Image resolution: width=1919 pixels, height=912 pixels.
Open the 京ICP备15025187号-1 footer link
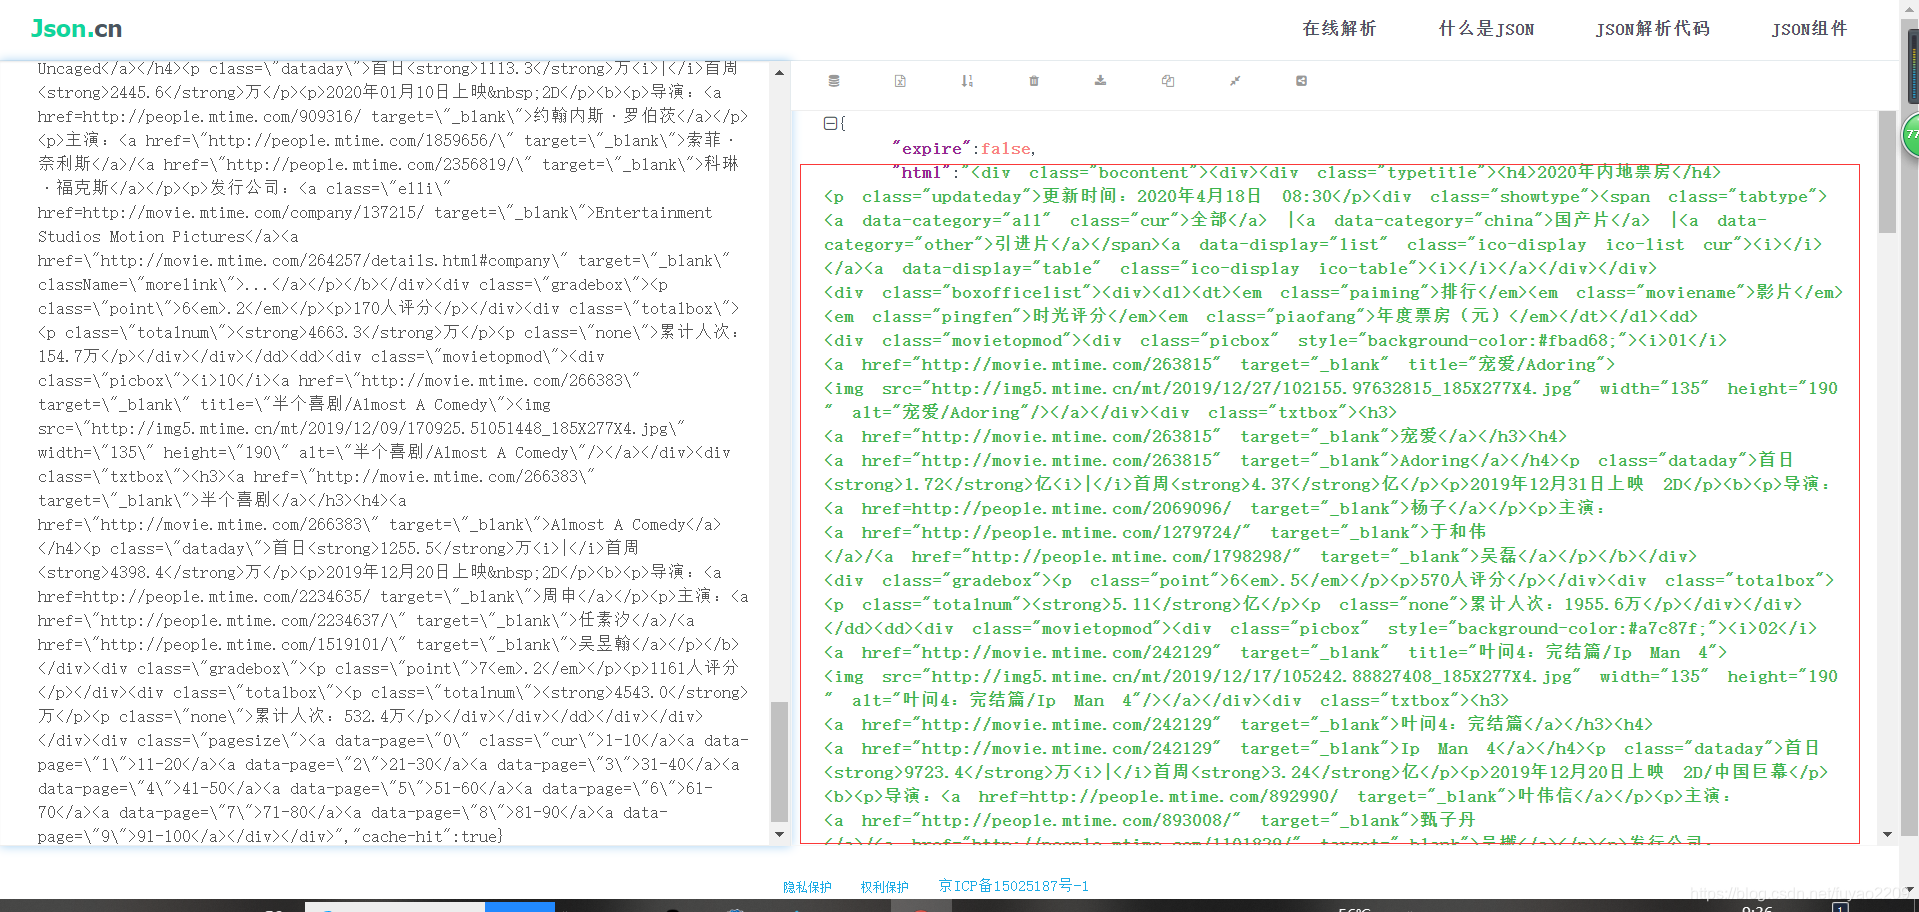pyautogui.click(x=1013, y=886)
